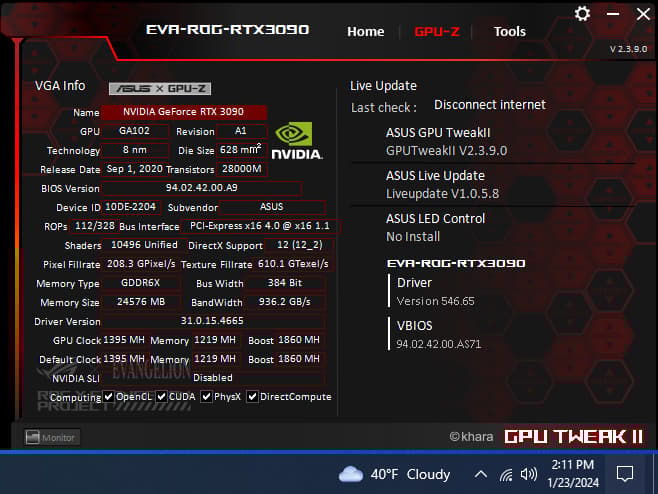Click the NVIDIA SLI value Disabled
The image size is (658, 494).
click(x=213, y=378)
